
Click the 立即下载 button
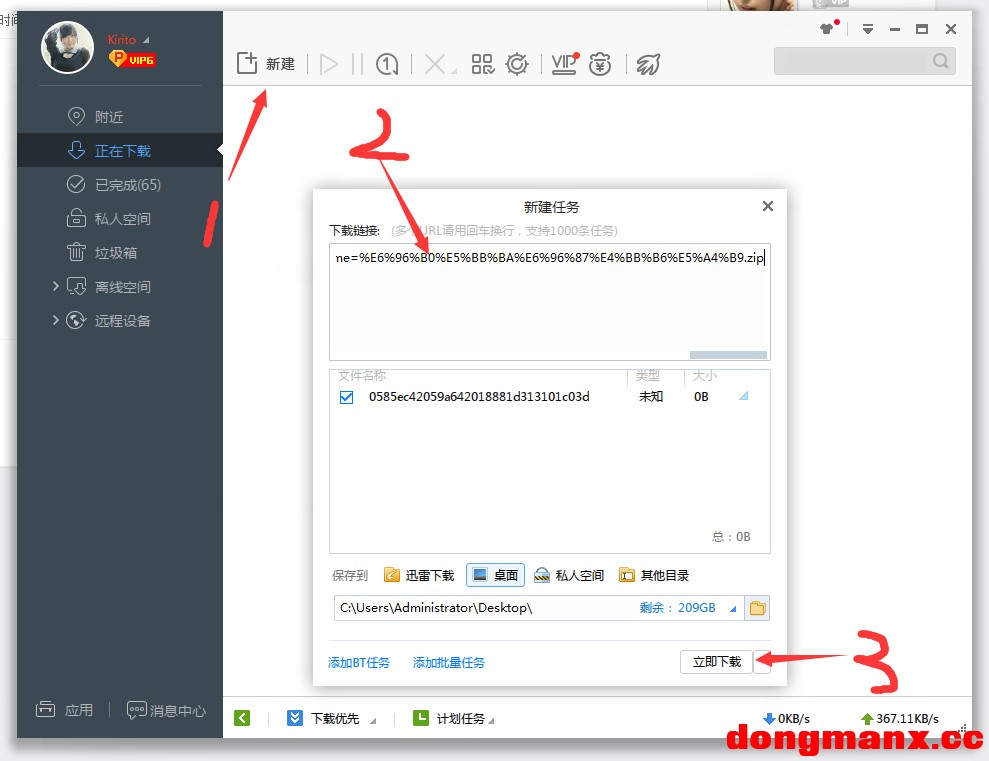coord(716,661)
